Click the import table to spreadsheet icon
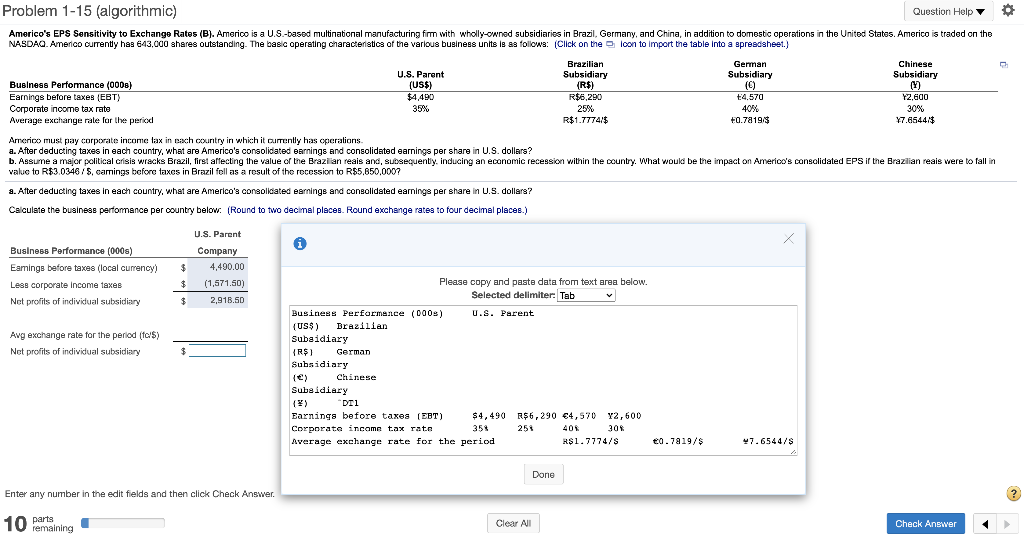Image resolution: width=1024 pixels, height=543 pixels. [x=1004, y=65]
